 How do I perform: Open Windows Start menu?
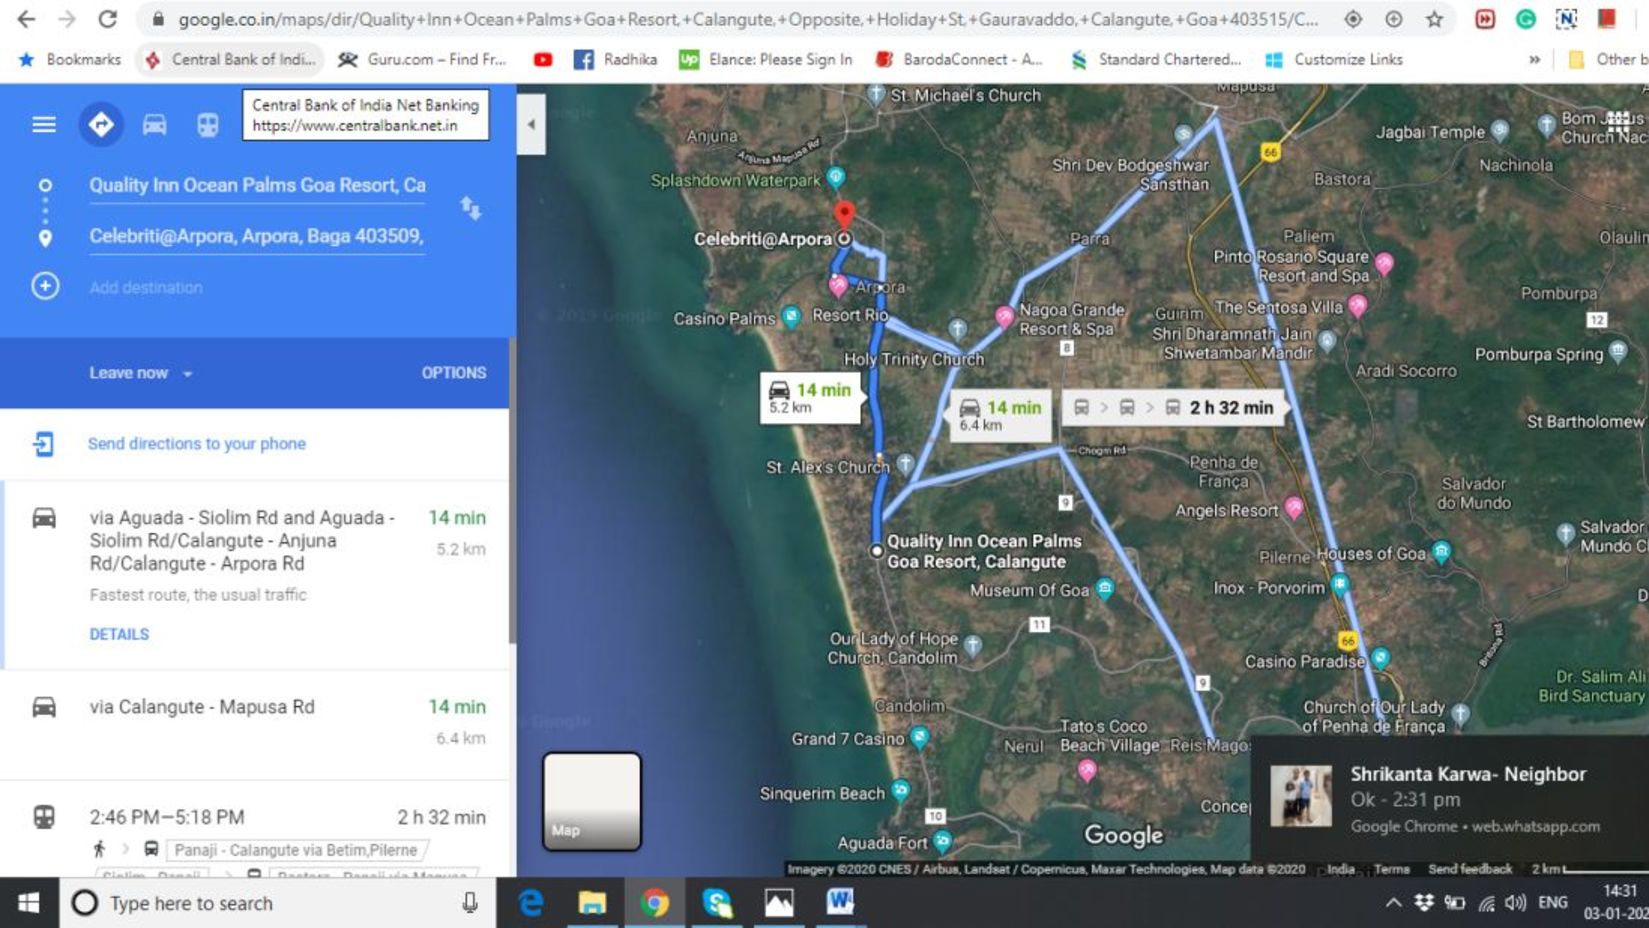(29, 903)
